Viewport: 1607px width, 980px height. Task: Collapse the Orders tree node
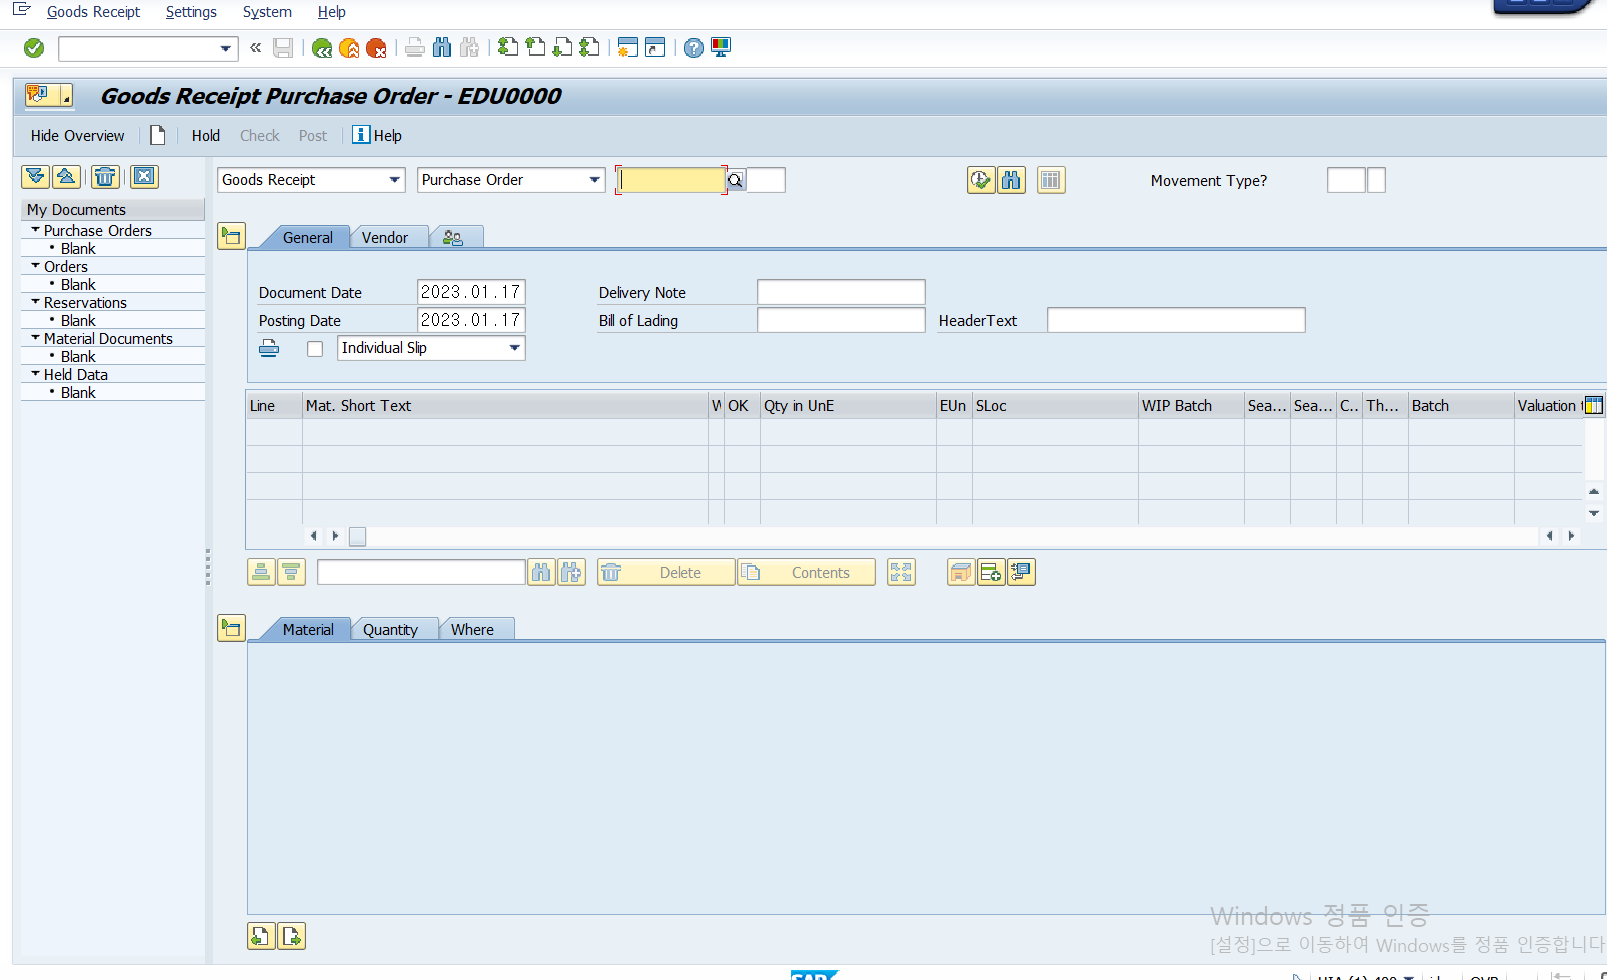pyautogui.click(x=36, y=266)
